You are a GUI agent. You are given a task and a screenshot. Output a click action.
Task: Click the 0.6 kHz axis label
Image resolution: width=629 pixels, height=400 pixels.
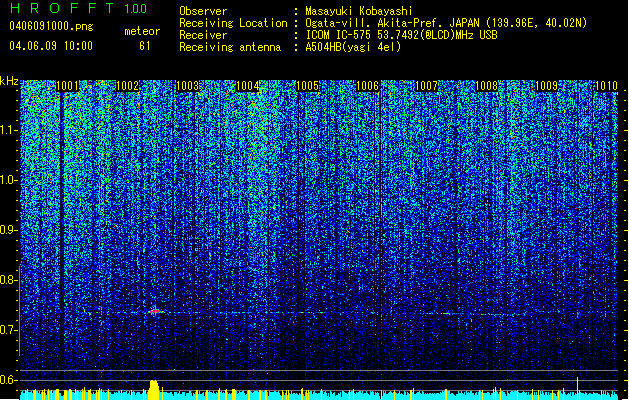point(8,380)
